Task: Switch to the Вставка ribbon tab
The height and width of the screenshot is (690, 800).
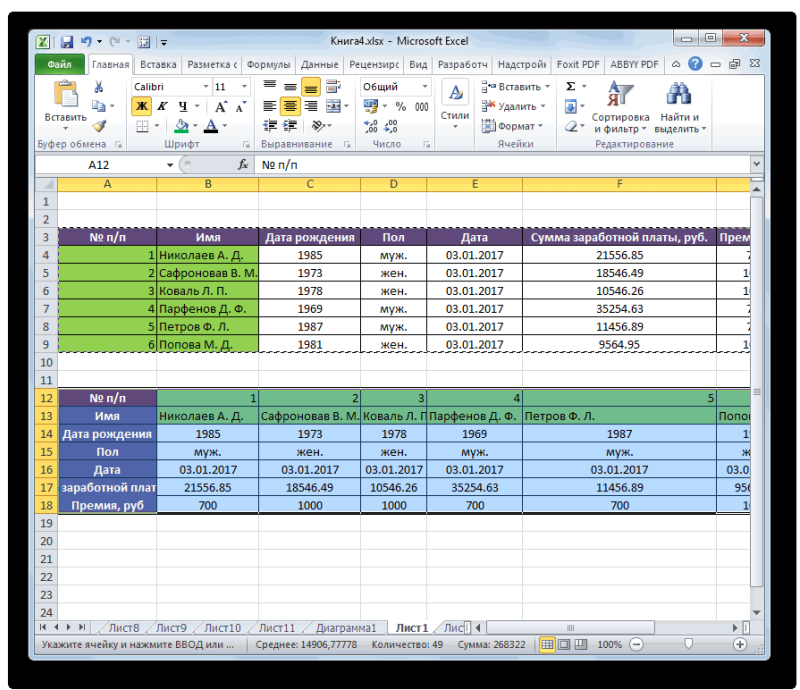Action: tap(158, 64)
